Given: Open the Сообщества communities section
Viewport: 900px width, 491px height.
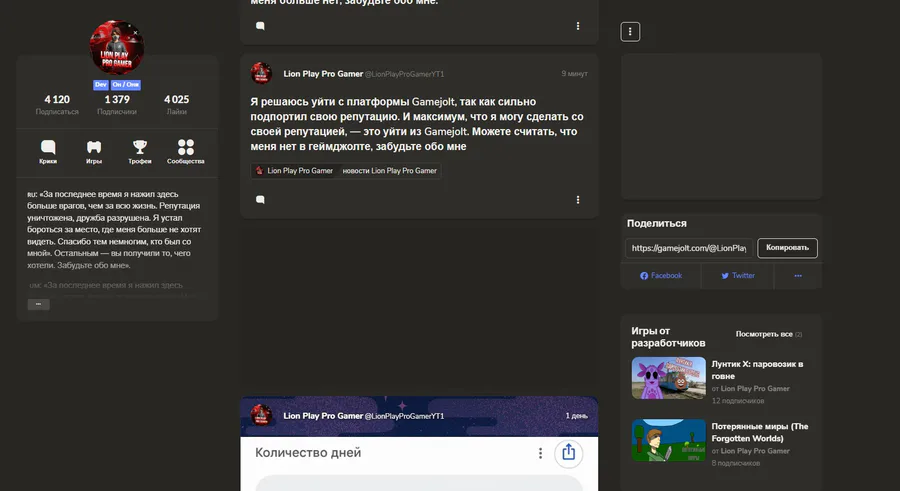Looking at the screenshot, I should click(185, 152).
